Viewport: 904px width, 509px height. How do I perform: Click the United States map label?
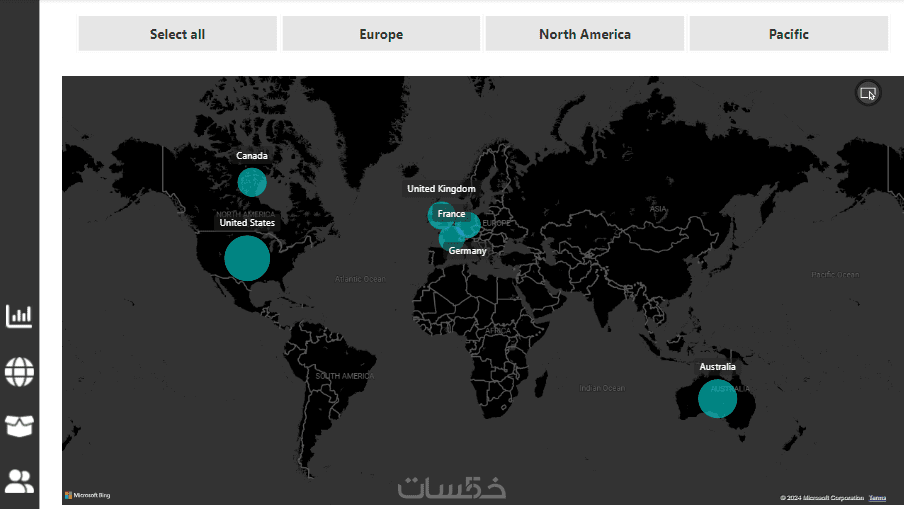pos(247,223)
